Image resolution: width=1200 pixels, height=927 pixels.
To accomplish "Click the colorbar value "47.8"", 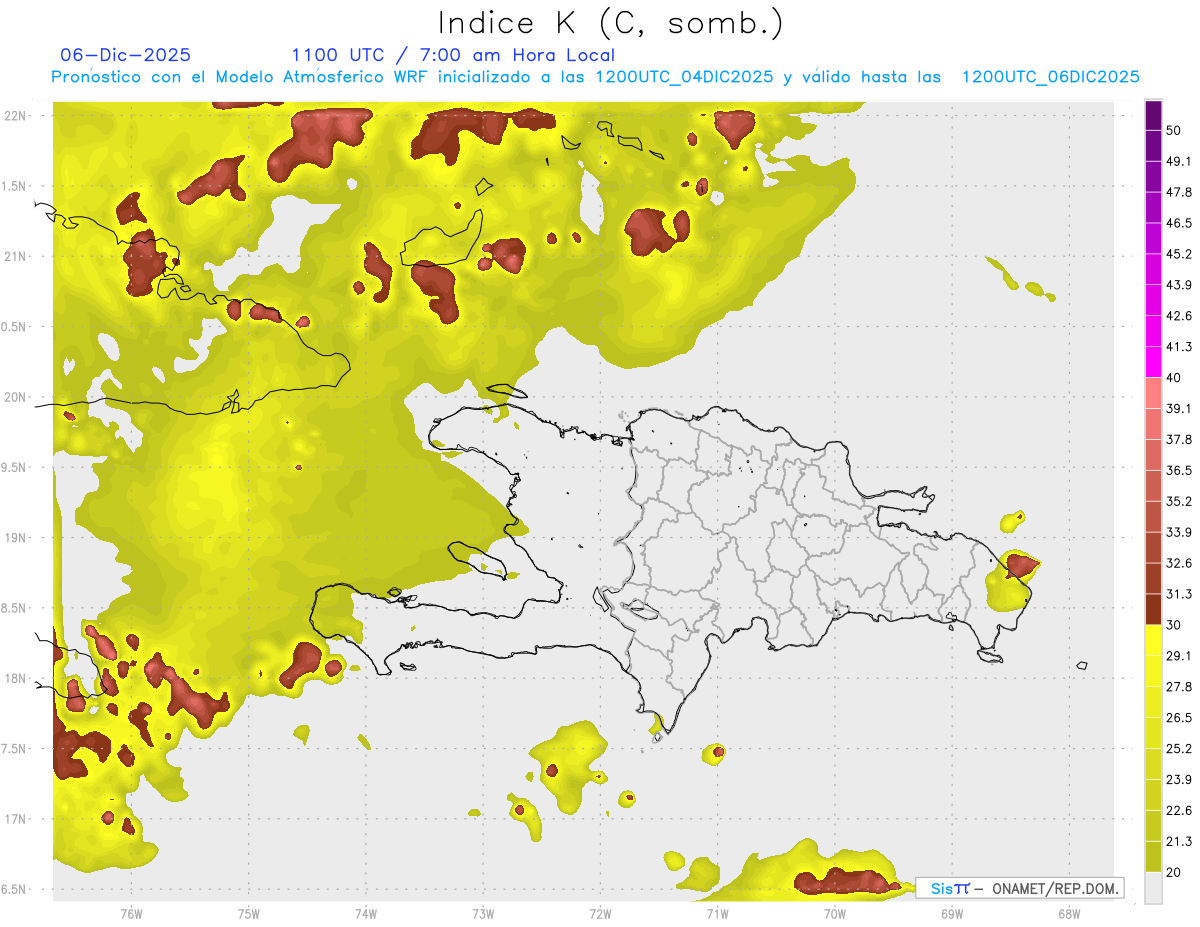I will click(x=1179, y=192).
